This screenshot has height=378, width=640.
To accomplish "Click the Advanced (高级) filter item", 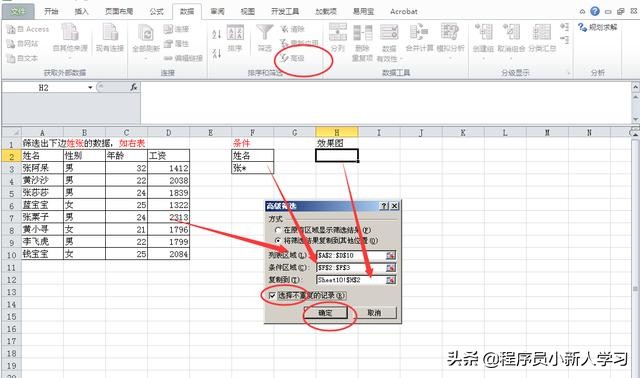I will [292, 58].
